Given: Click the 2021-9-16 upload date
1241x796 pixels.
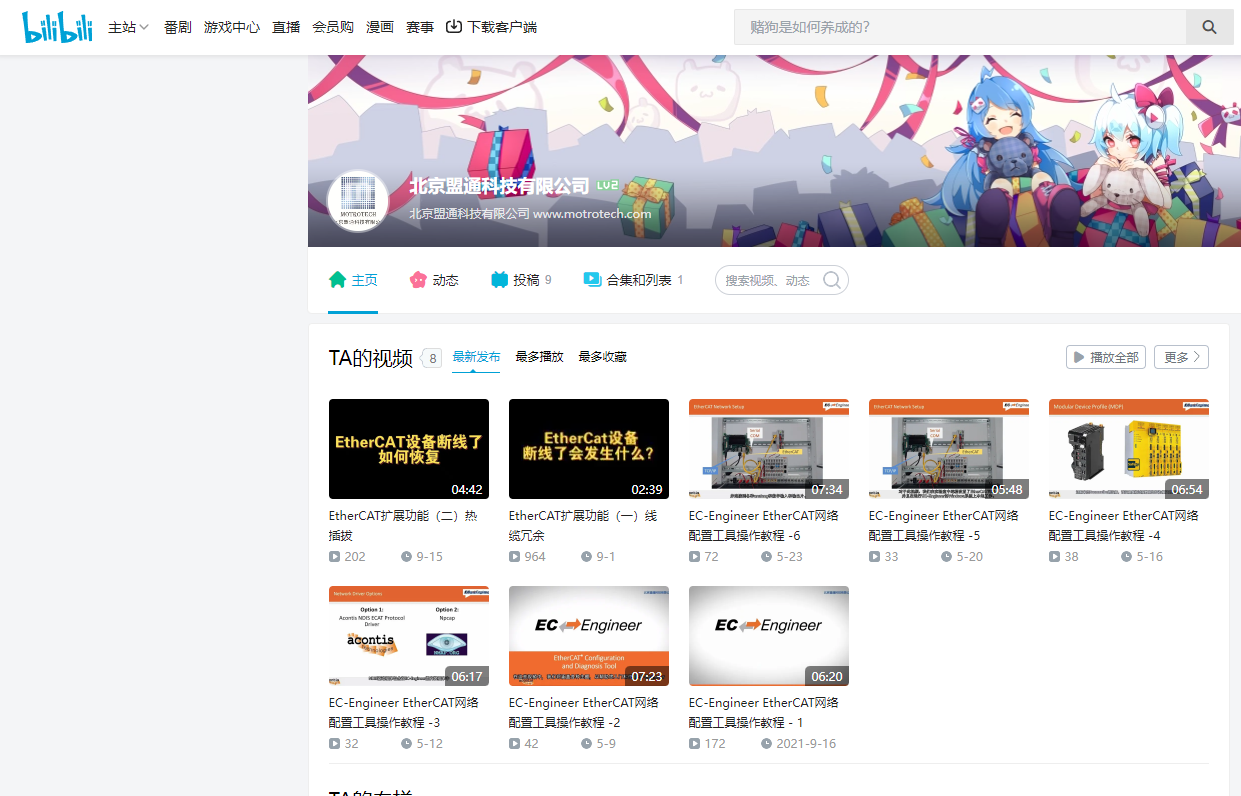Looking at the screenshot, I should [x=806, y=744].
